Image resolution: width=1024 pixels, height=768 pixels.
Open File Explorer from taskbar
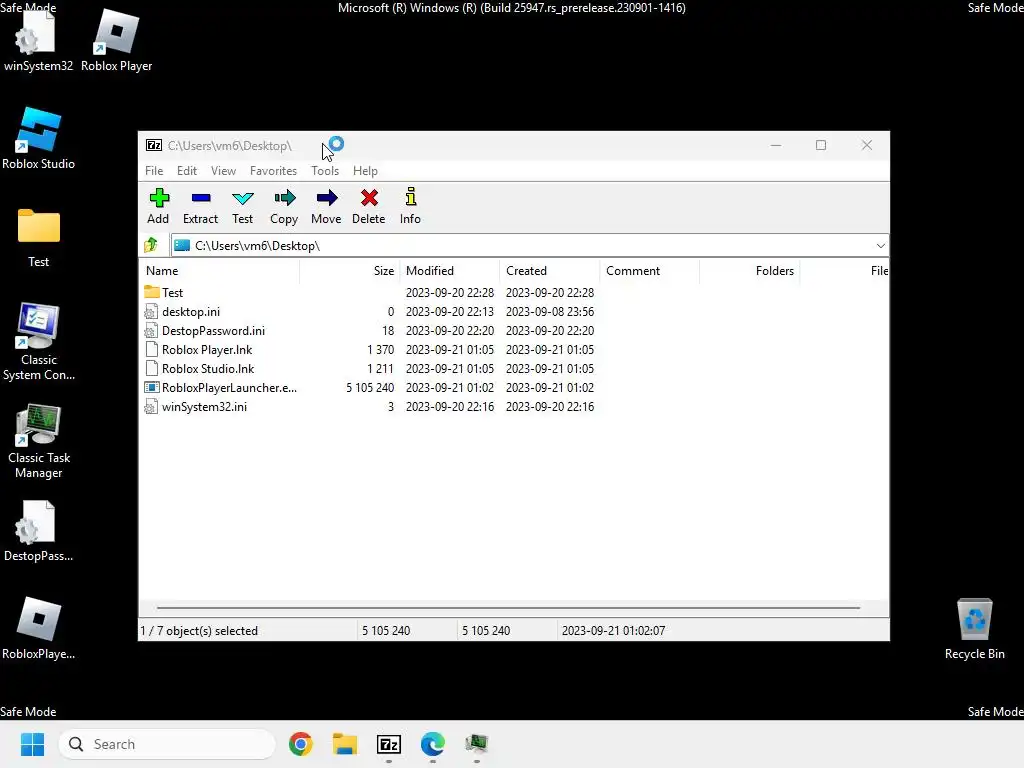[345, 744]
